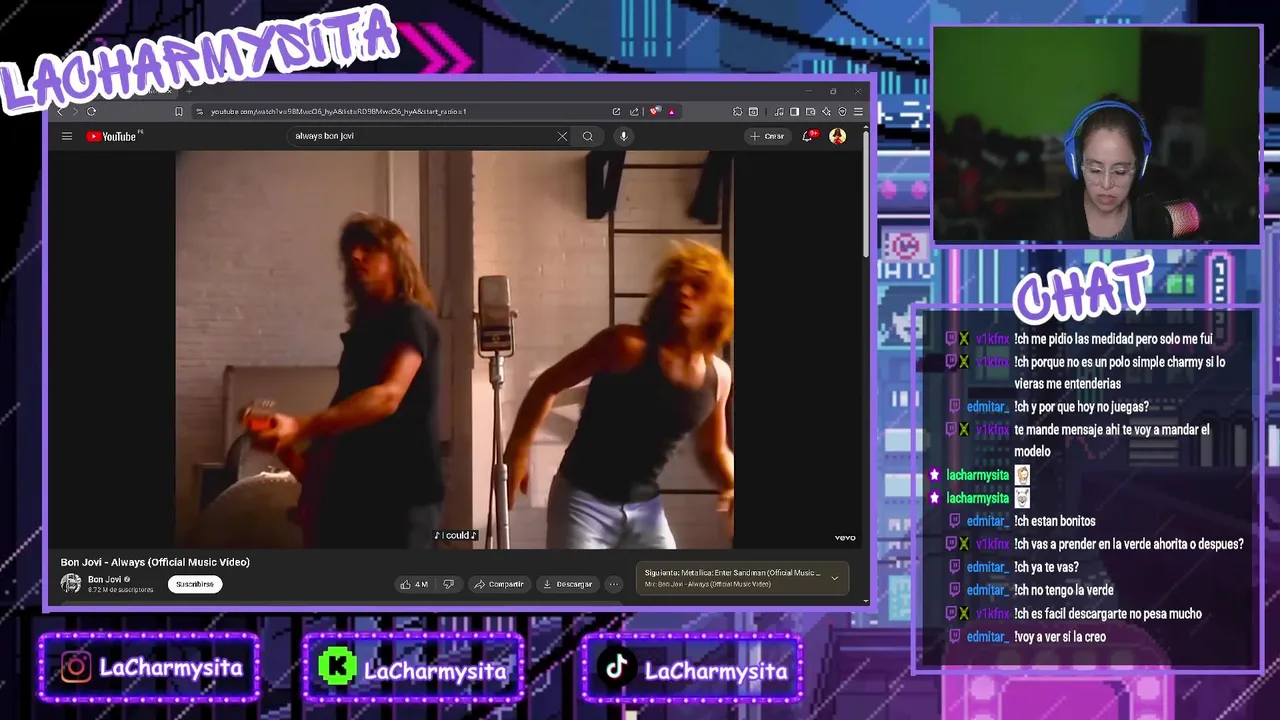Clear the search box with the X

pyautogui.click(x=562, y=136)
